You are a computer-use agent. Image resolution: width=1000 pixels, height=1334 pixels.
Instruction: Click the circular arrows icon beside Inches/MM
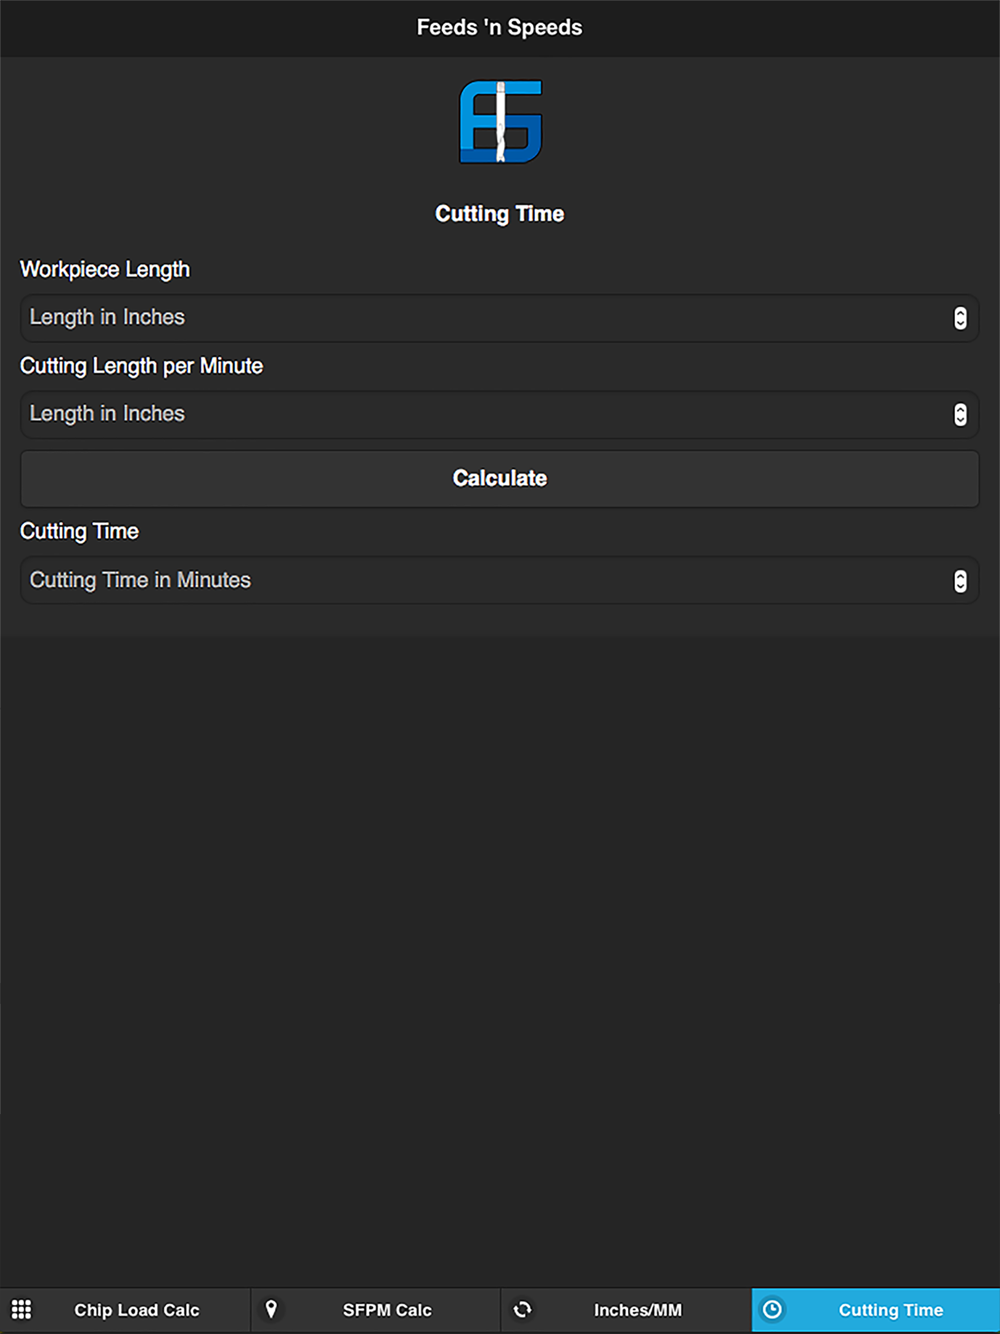(x=522, y=1309)
